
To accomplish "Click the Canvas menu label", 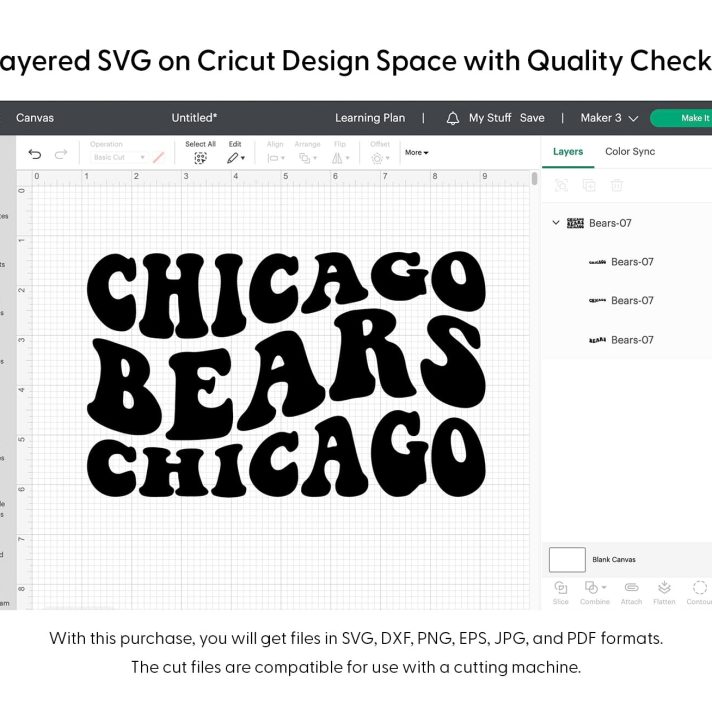I will click(35, 118).
